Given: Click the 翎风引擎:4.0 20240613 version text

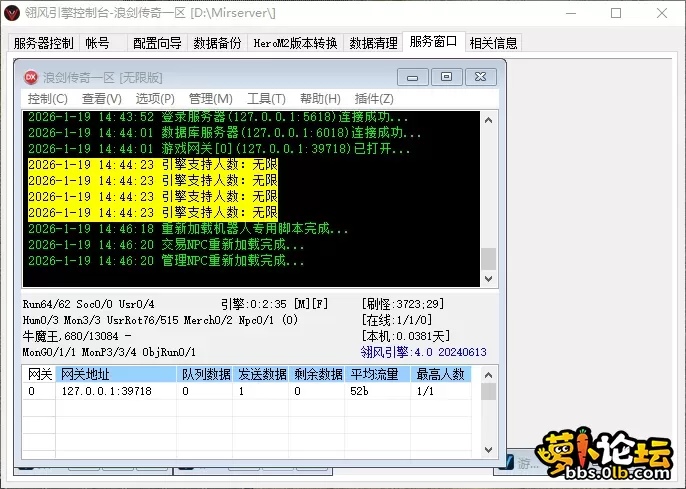Looking at the screenshot, I should point(424,352).
